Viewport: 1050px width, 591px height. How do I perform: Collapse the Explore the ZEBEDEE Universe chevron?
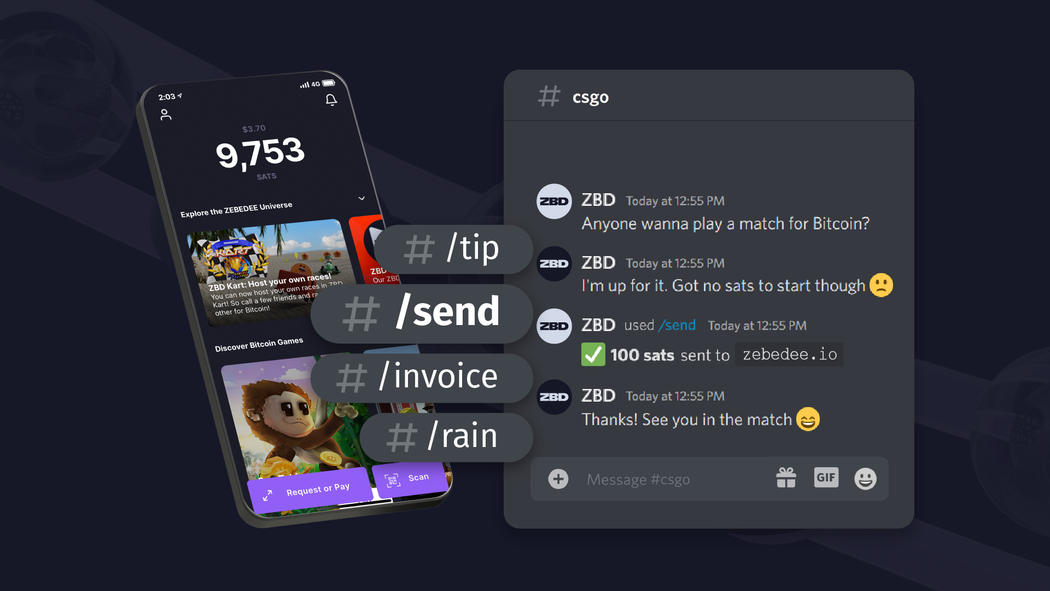(361, 198)
